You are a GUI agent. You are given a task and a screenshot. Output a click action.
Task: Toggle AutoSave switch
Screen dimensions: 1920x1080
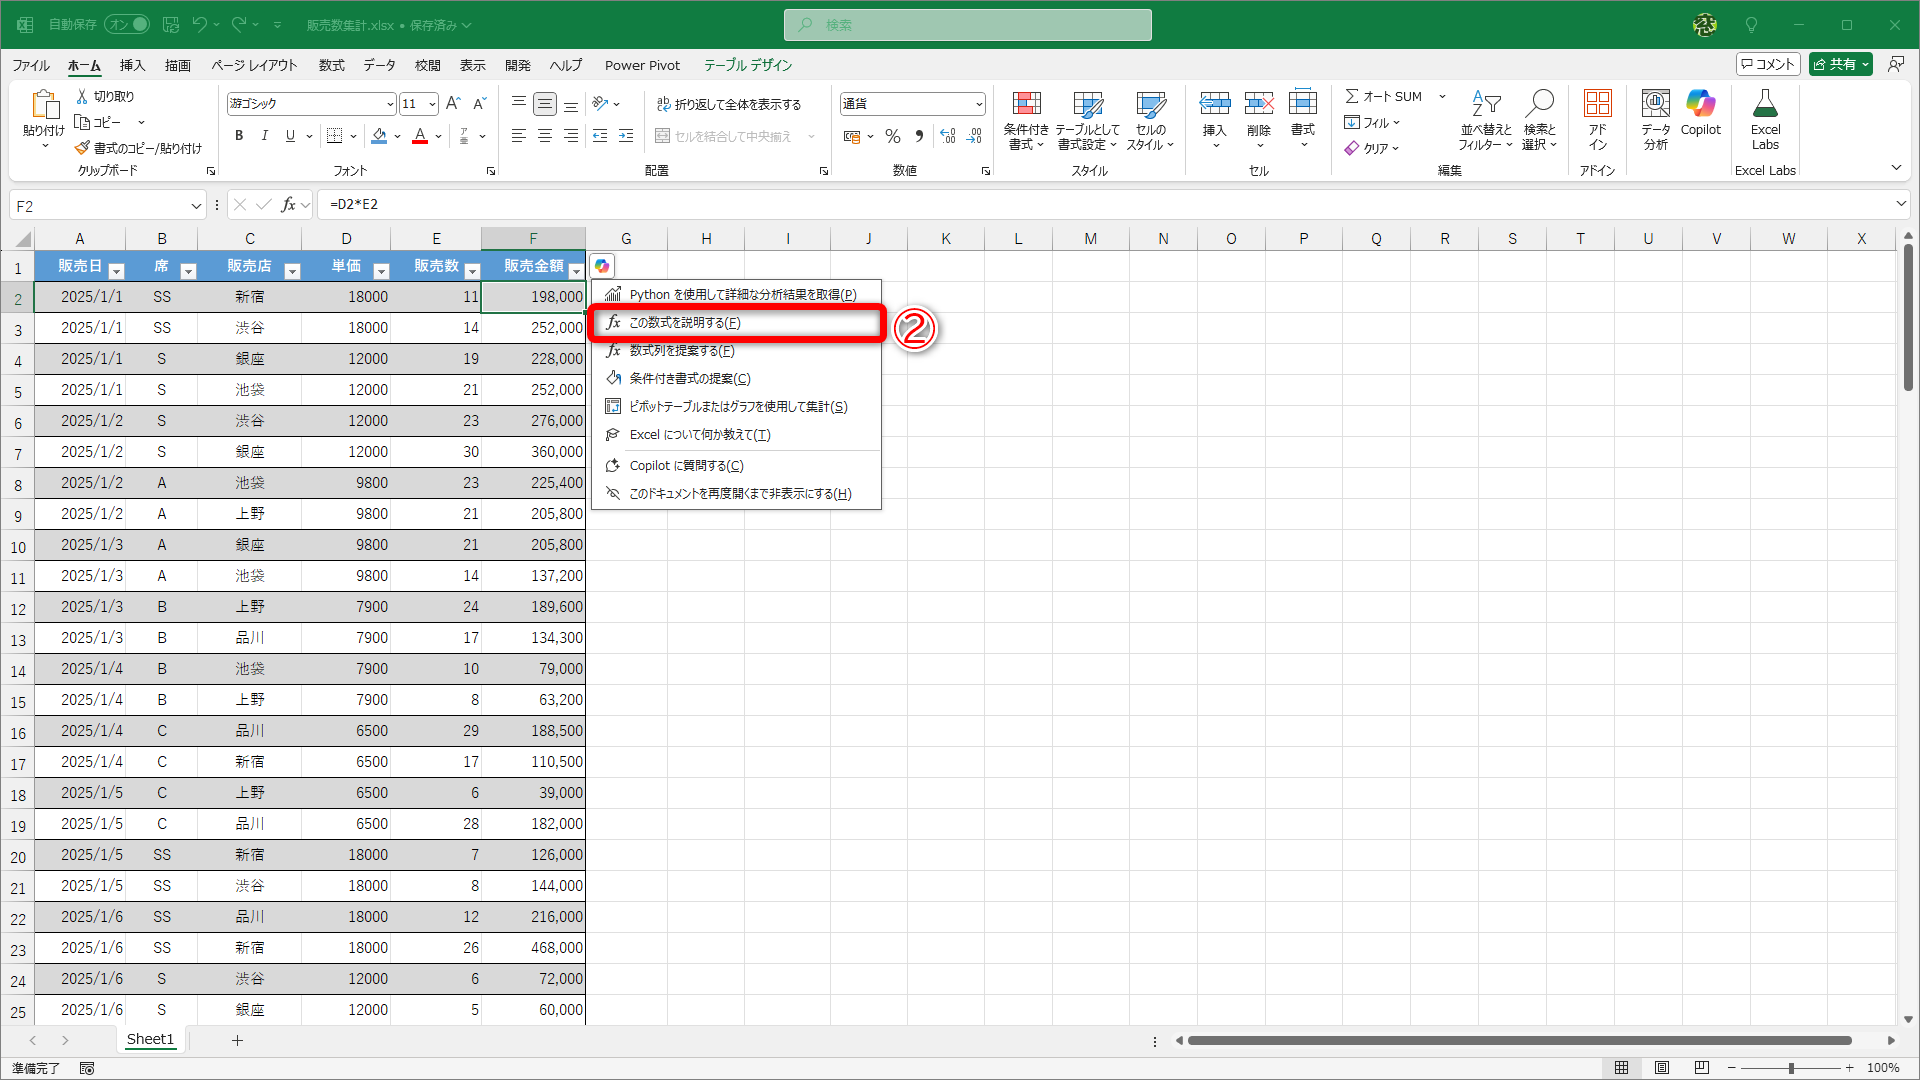[x=128, y=24]
